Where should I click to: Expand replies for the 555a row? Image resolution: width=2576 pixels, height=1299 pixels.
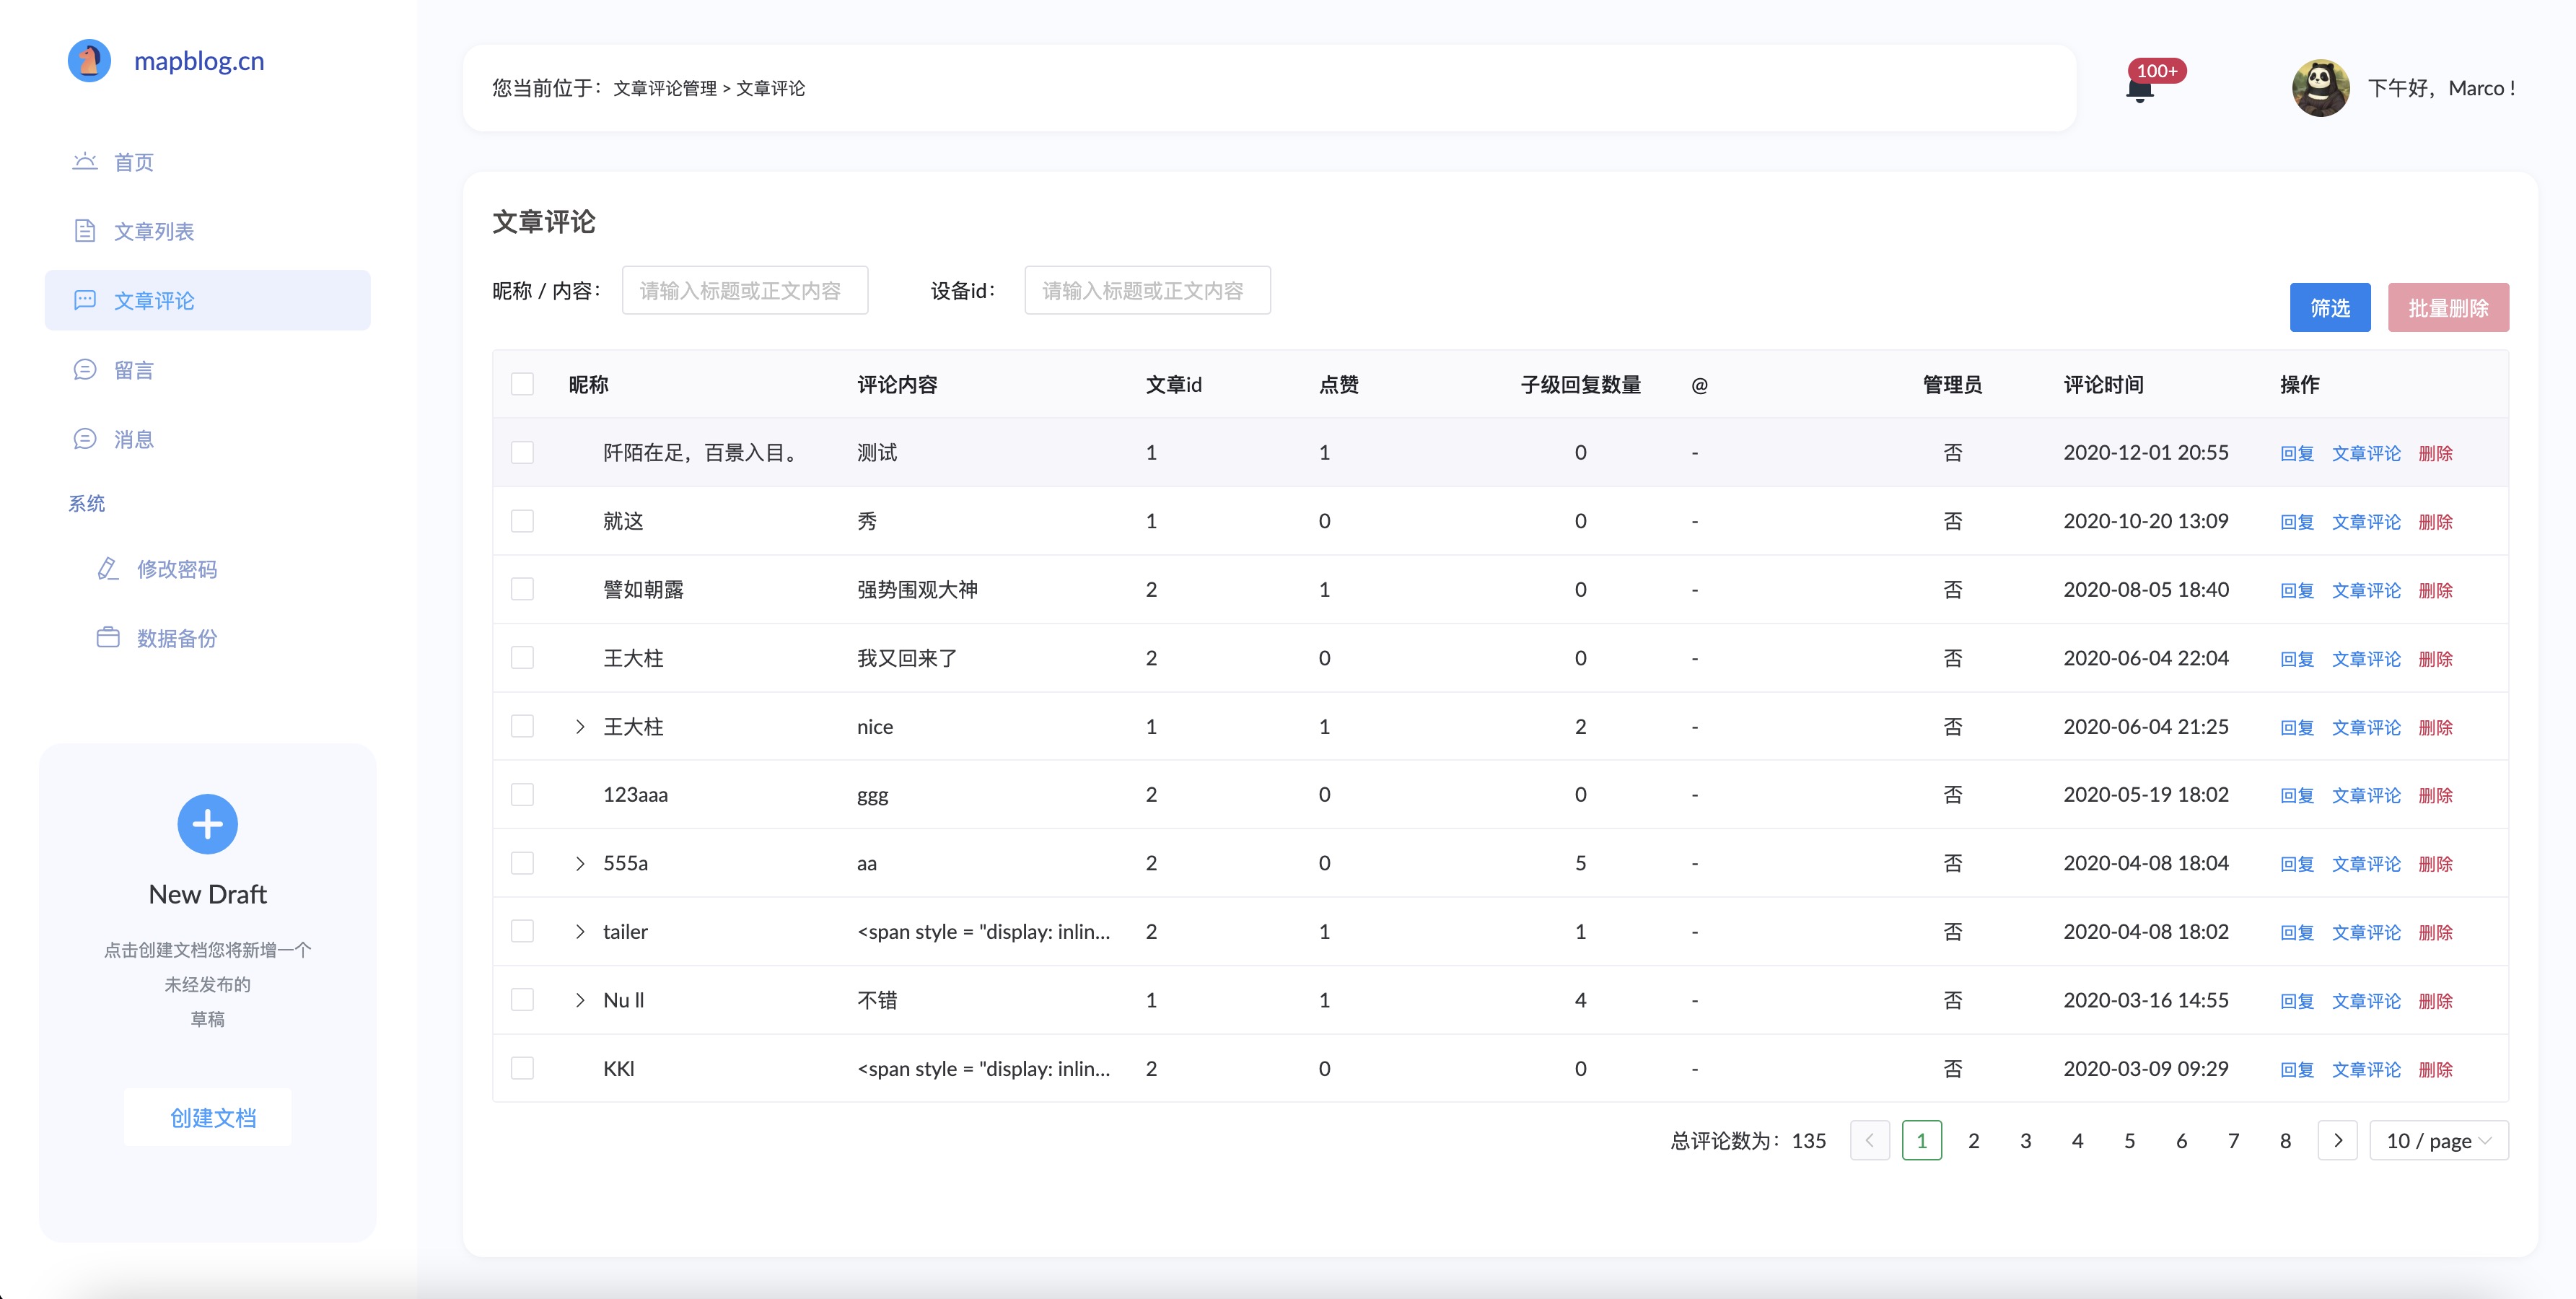580,863
